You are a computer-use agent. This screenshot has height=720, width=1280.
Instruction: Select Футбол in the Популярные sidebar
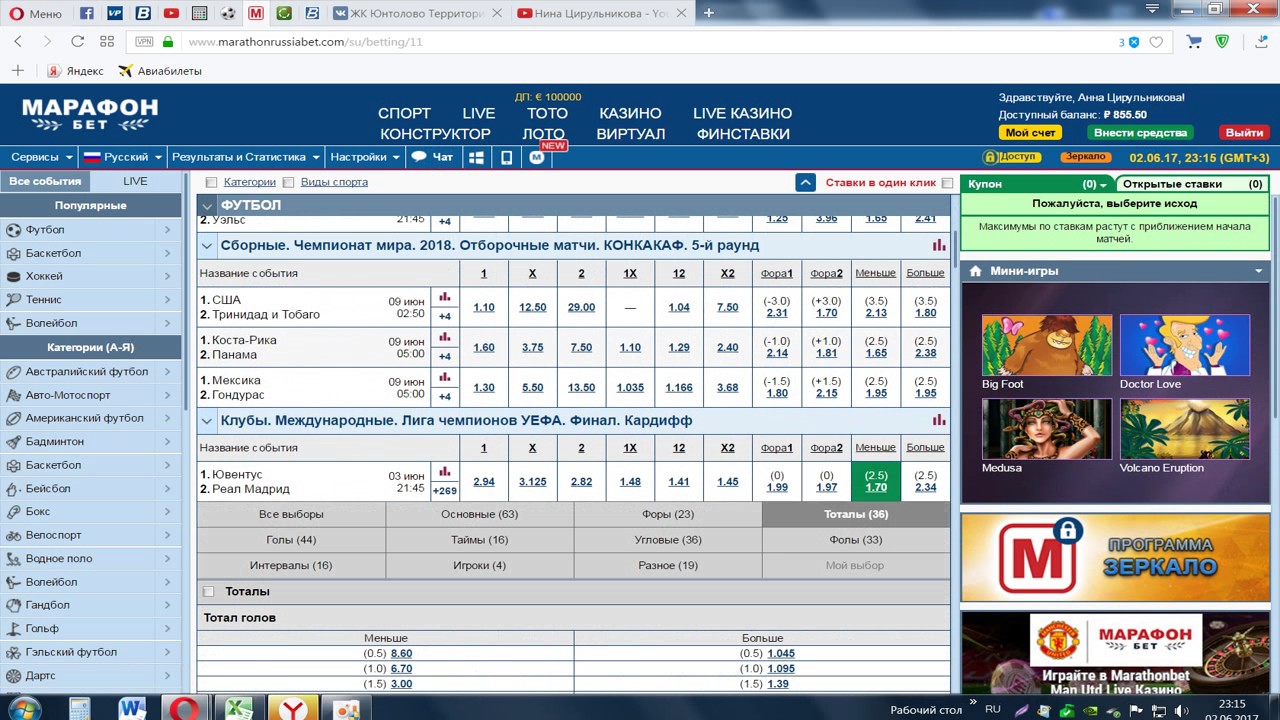point(90,229)
